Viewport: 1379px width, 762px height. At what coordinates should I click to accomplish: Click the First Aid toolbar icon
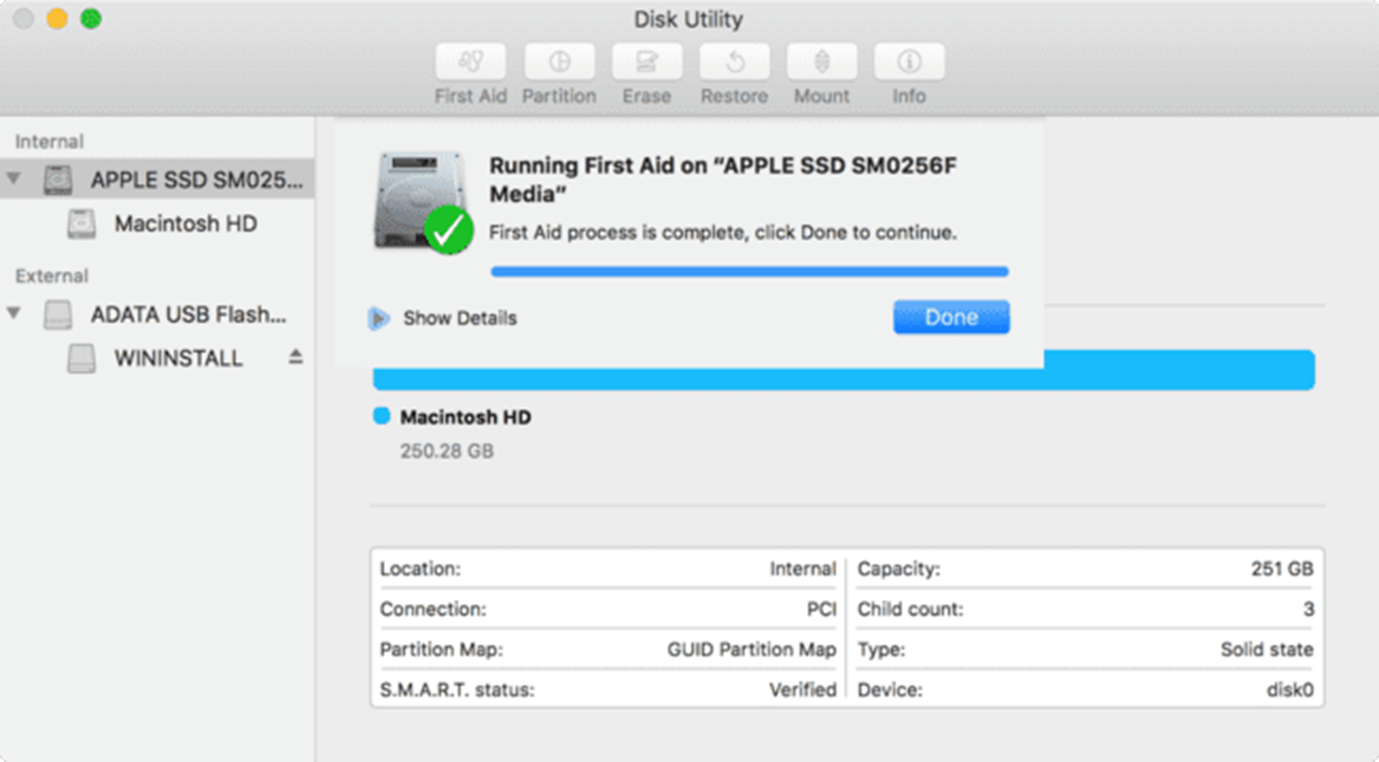tap(470, 62)
